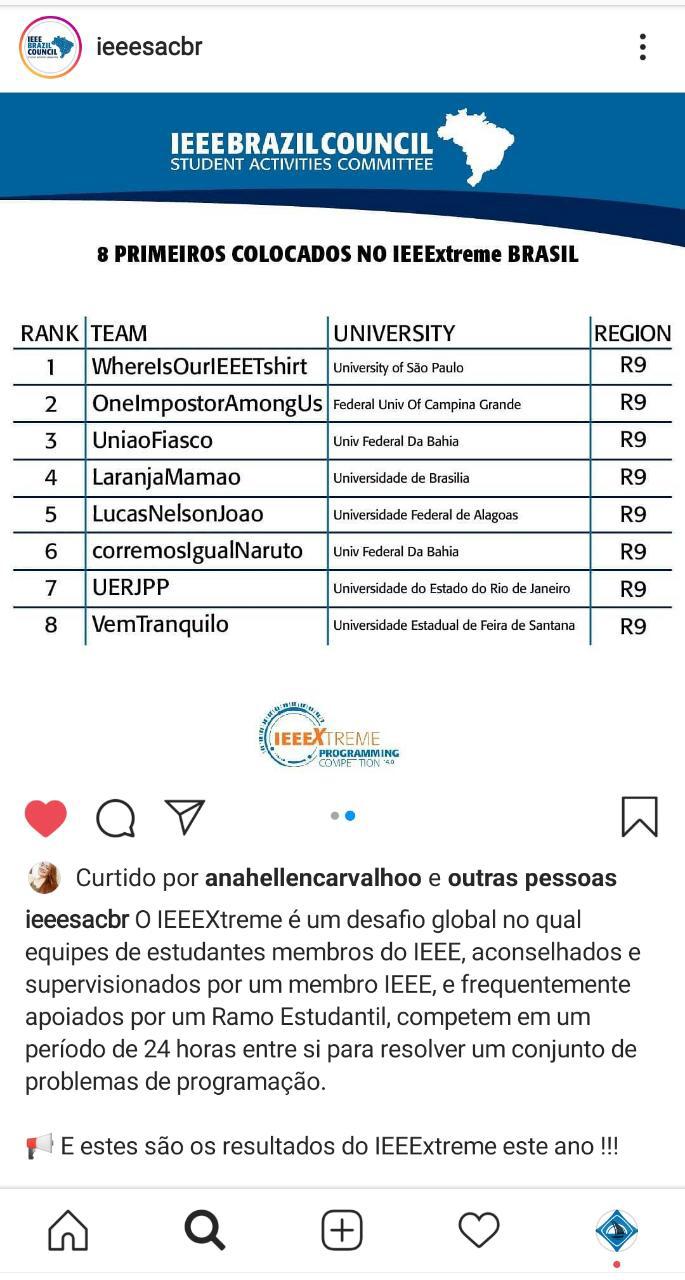The image size is (685, 1280).
Task: Tap the red heart like icon
Action: pyautogui.click(x=45, y=818)
